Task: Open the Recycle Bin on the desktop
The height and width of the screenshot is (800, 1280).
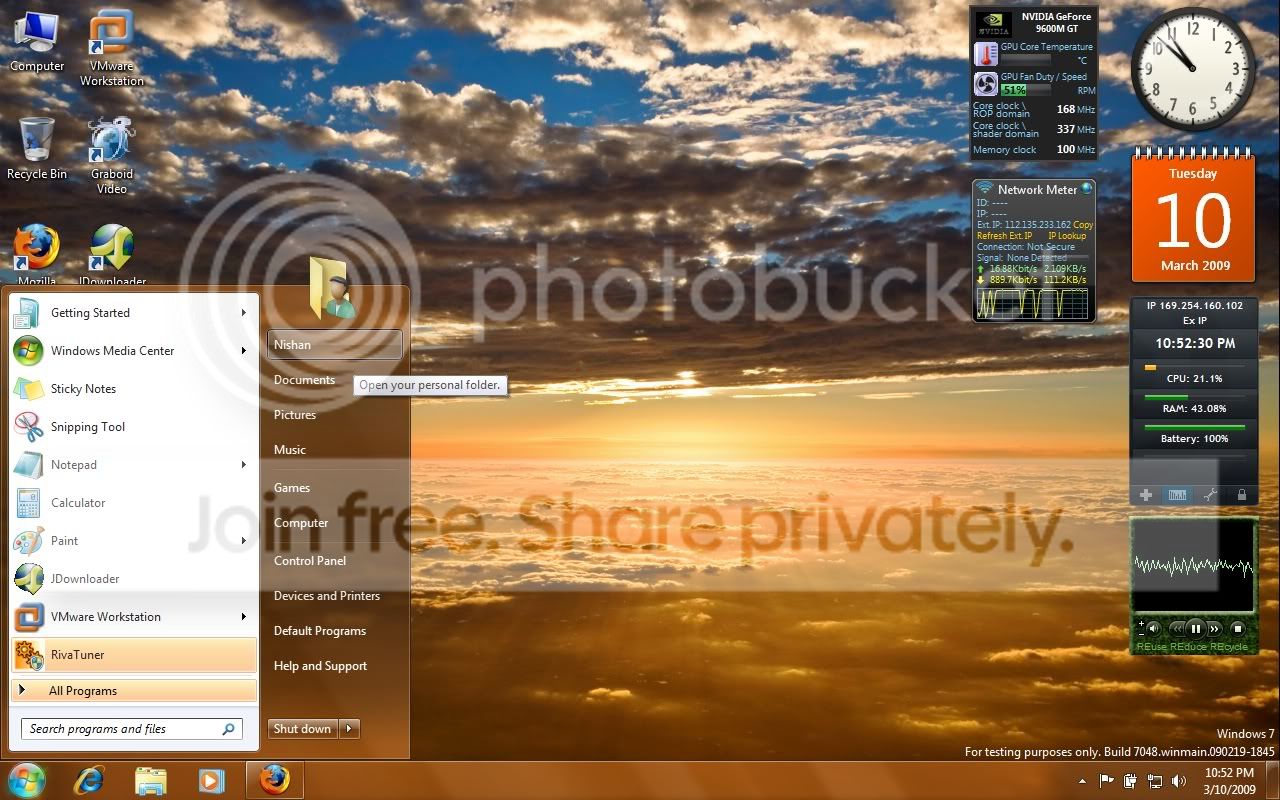Action: pos(37,148)
